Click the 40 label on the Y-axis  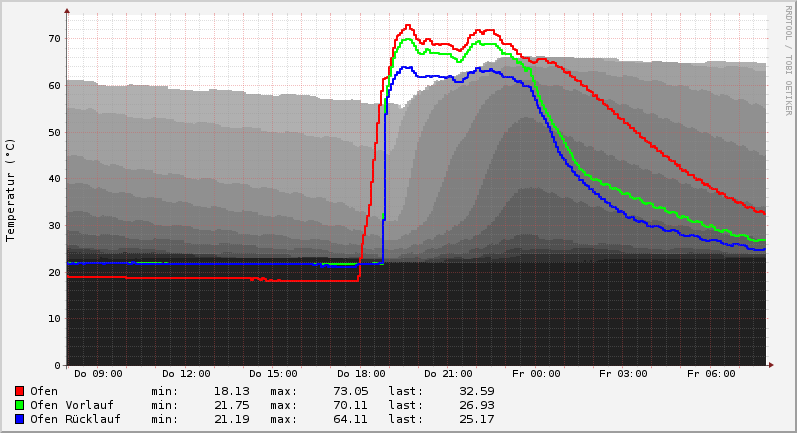point(53,179)
